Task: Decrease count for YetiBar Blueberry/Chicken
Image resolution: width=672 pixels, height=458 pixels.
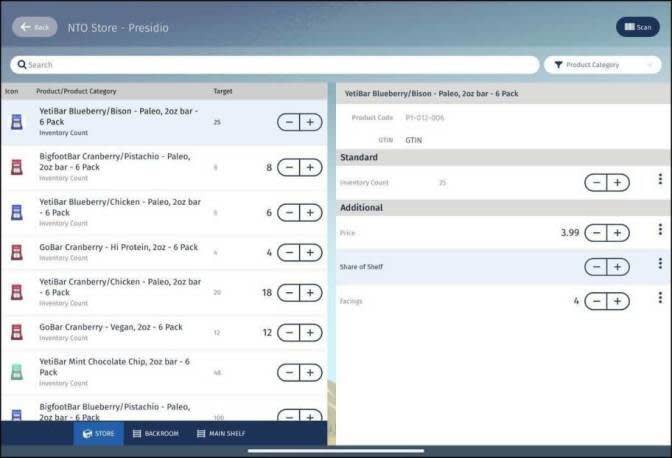Action: tap(289, 213)
